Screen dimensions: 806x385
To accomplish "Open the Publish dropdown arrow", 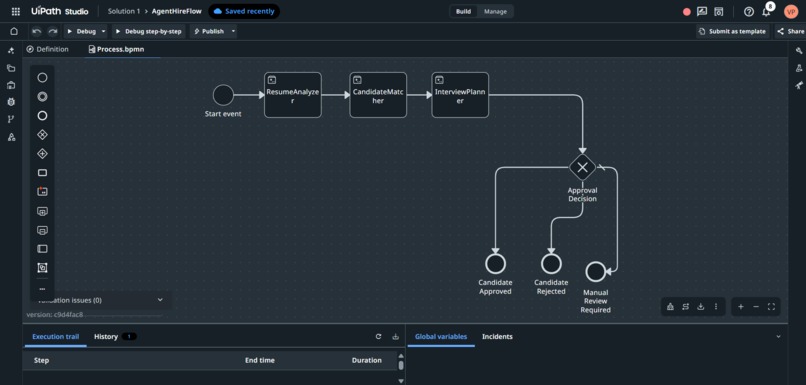I will coord(233,31).
